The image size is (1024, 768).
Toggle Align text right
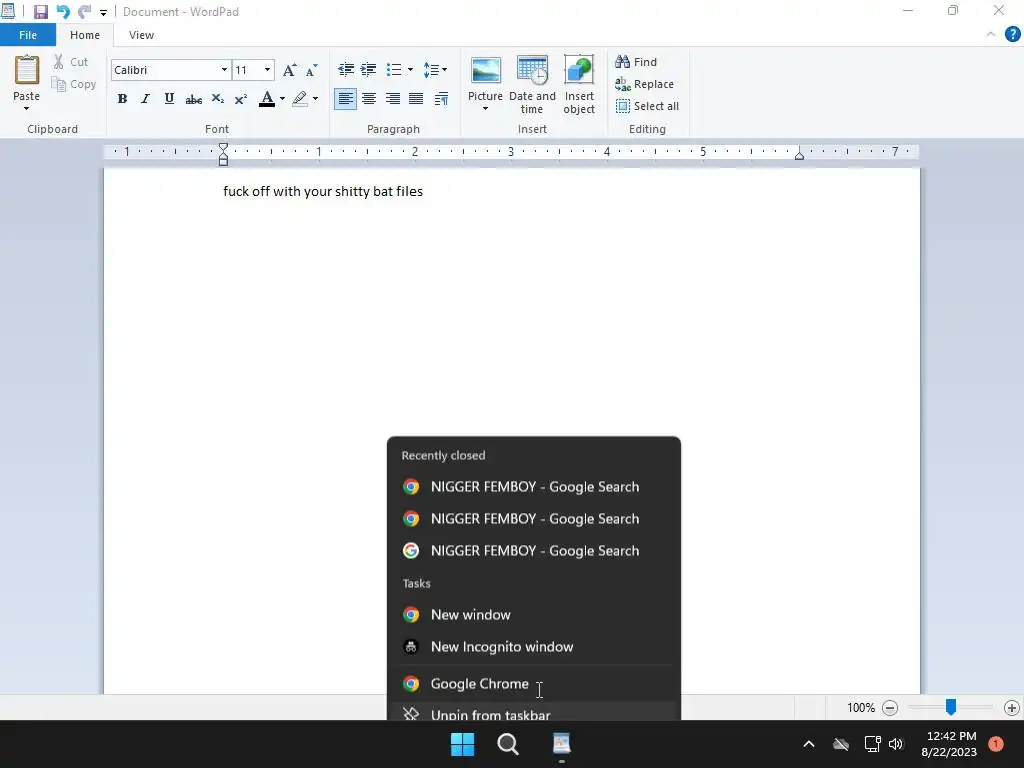point(392,99)
